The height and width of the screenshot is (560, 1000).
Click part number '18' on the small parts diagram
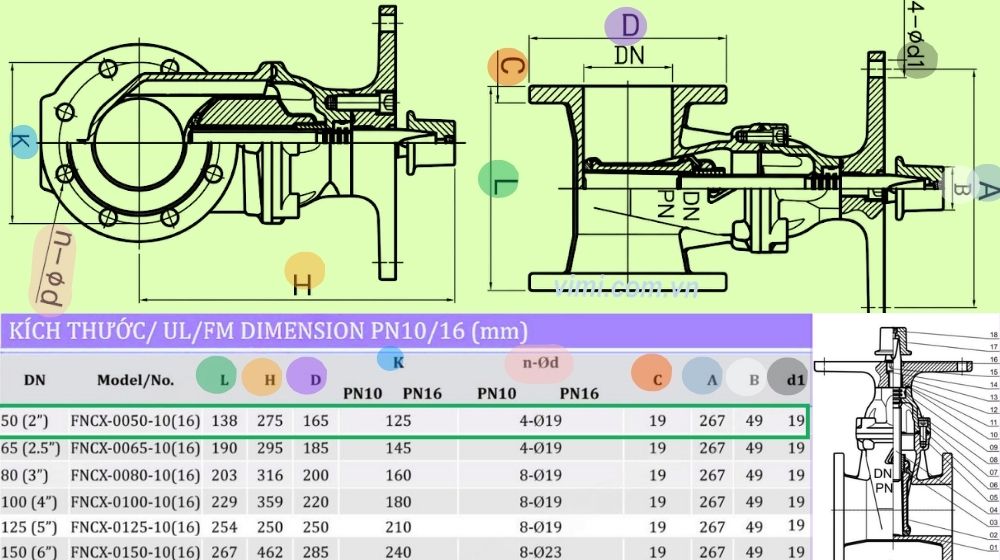[x=994, y=335]
